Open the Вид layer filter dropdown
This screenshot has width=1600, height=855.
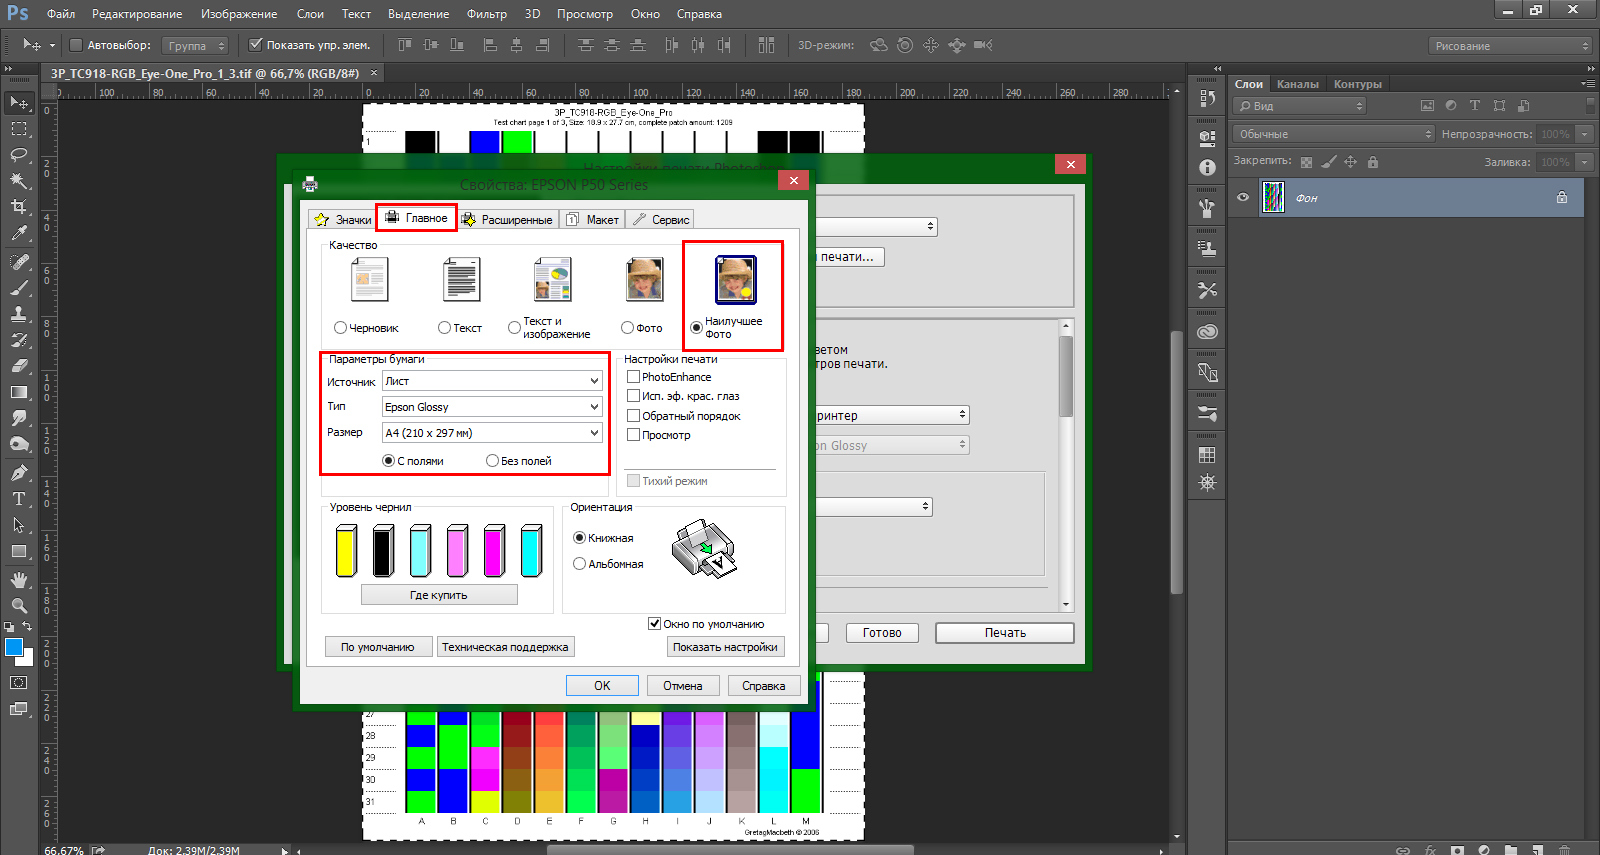(1300, 106)
